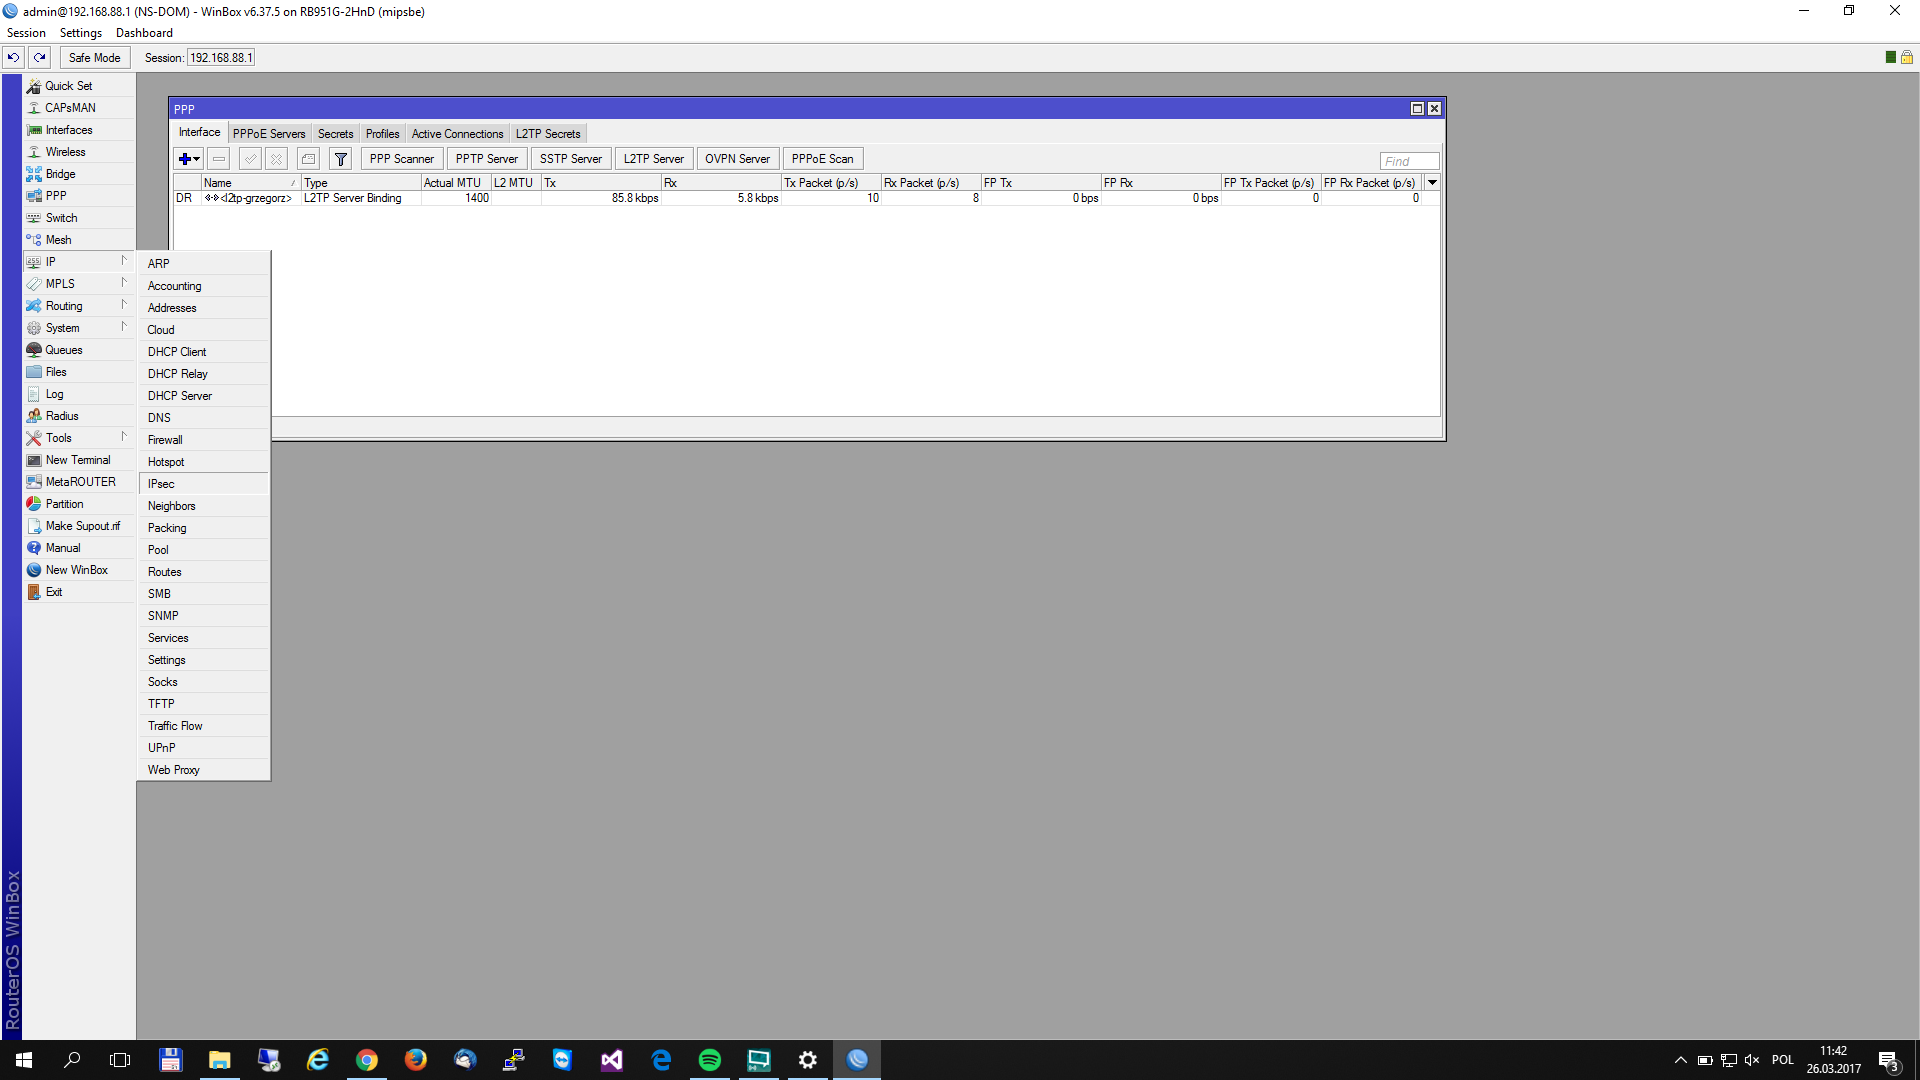
Task: Open Partition in sidebar
Action: 79,504
